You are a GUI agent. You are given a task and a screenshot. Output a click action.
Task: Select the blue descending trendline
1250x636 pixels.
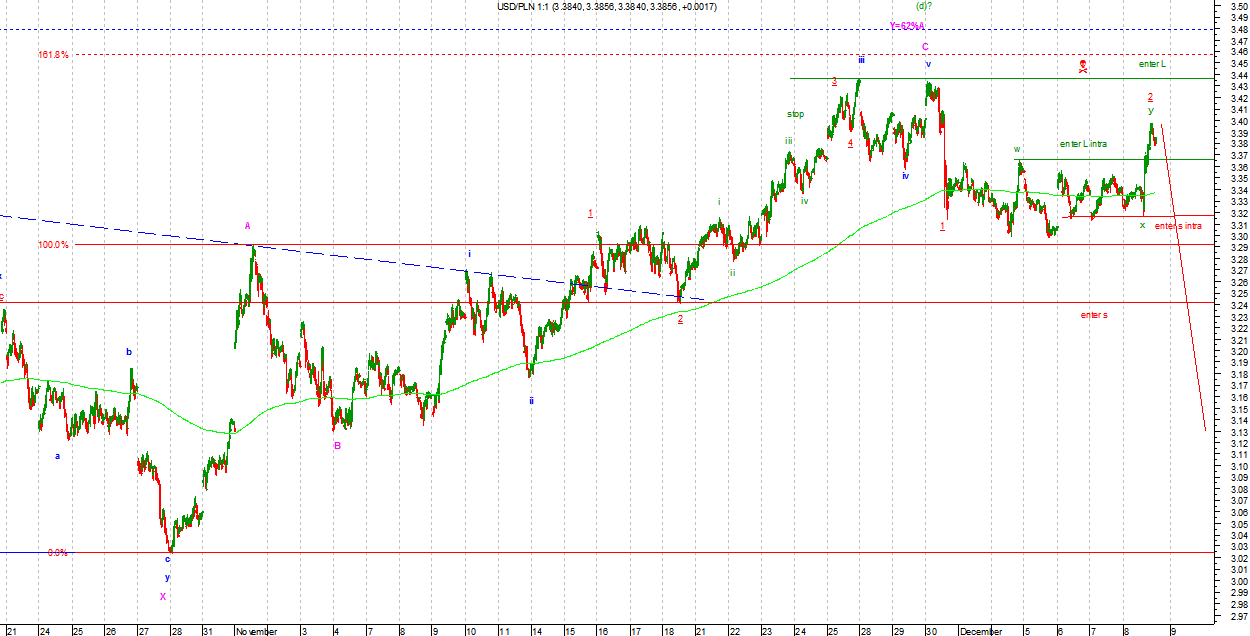coord(350,257)
